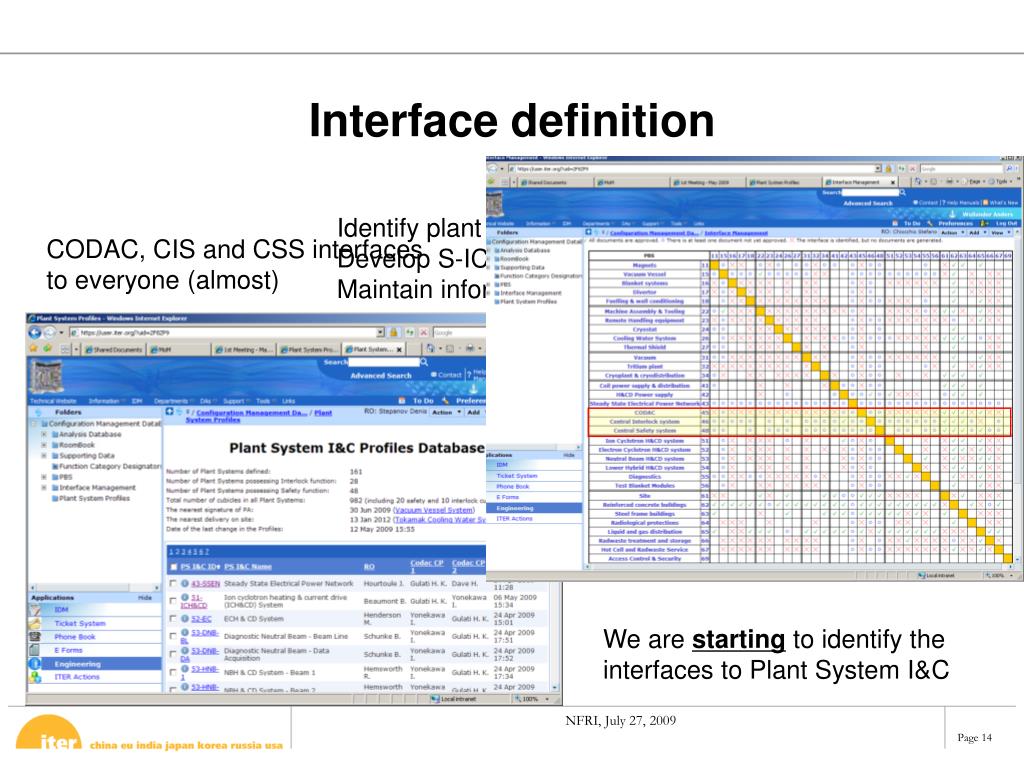The image size is (1024, 768).
Task: Open the Action dropdown in Plant System Profiles page
Action: point(446,412)
